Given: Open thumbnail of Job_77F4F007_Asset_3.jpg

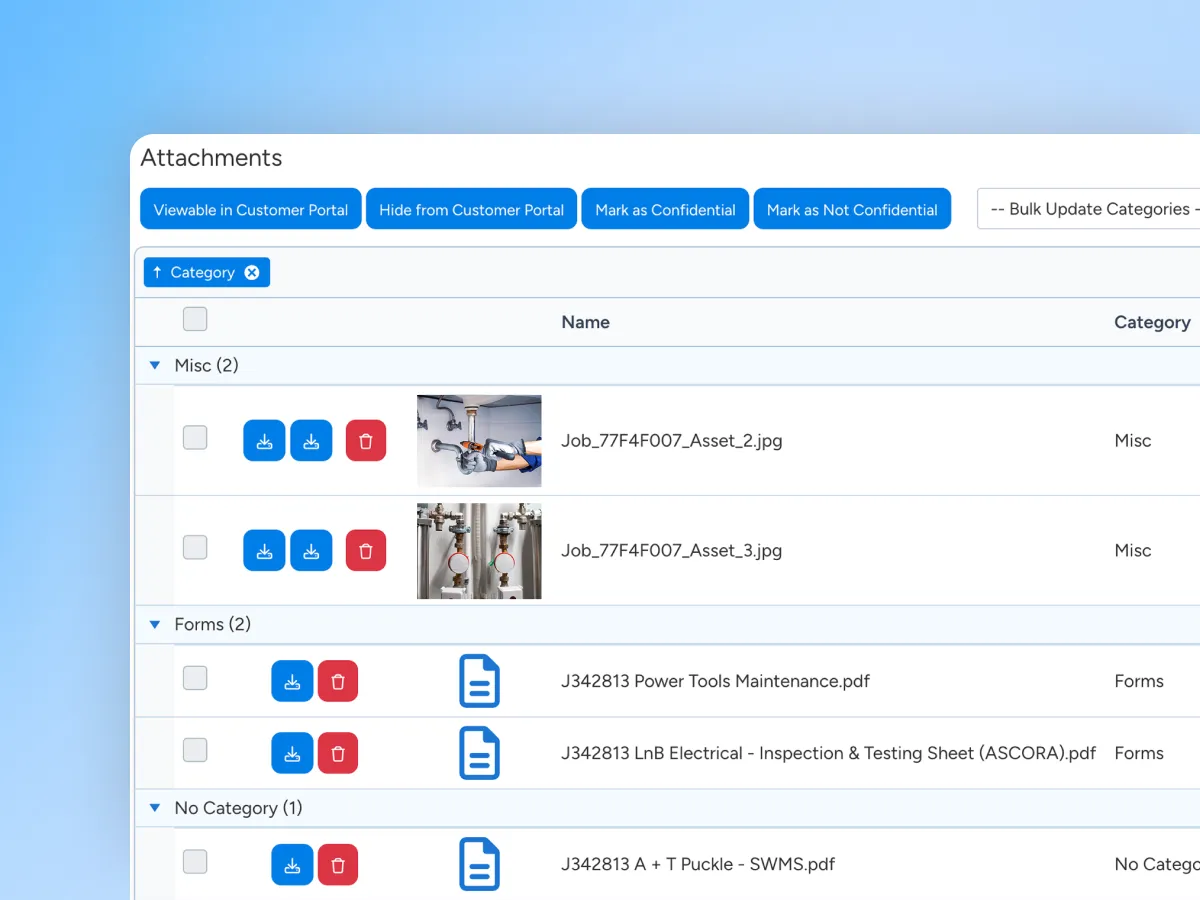Looking at the screenshot, I should [479, 551].
